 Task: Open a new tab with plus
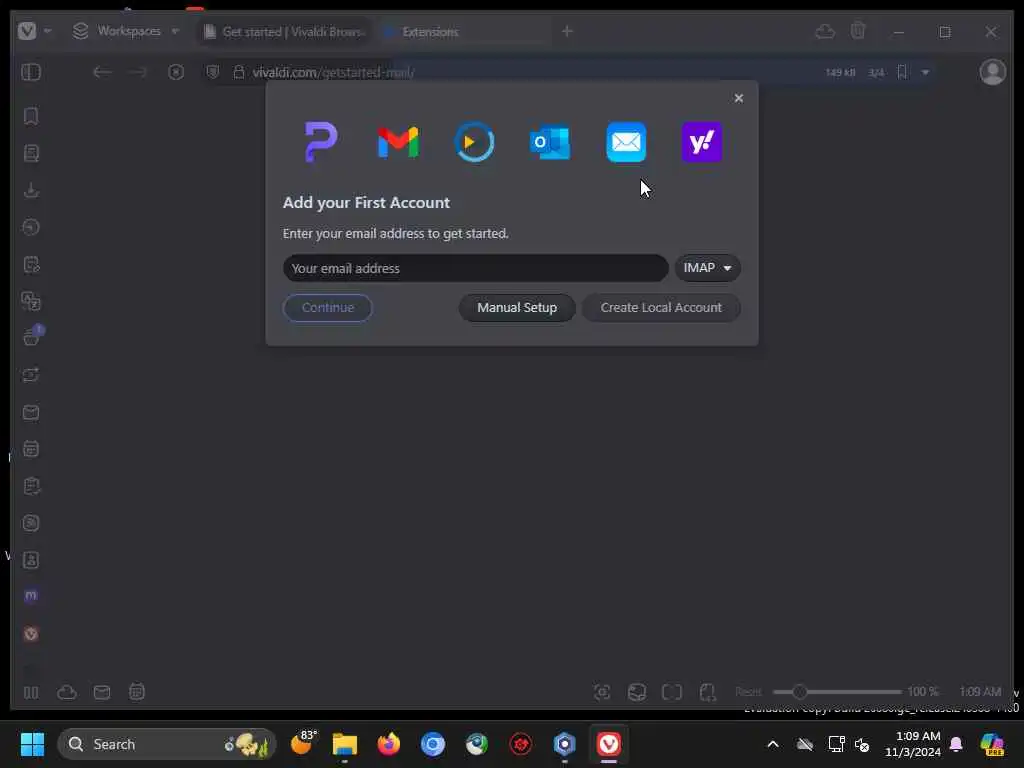tap(567, 31)
